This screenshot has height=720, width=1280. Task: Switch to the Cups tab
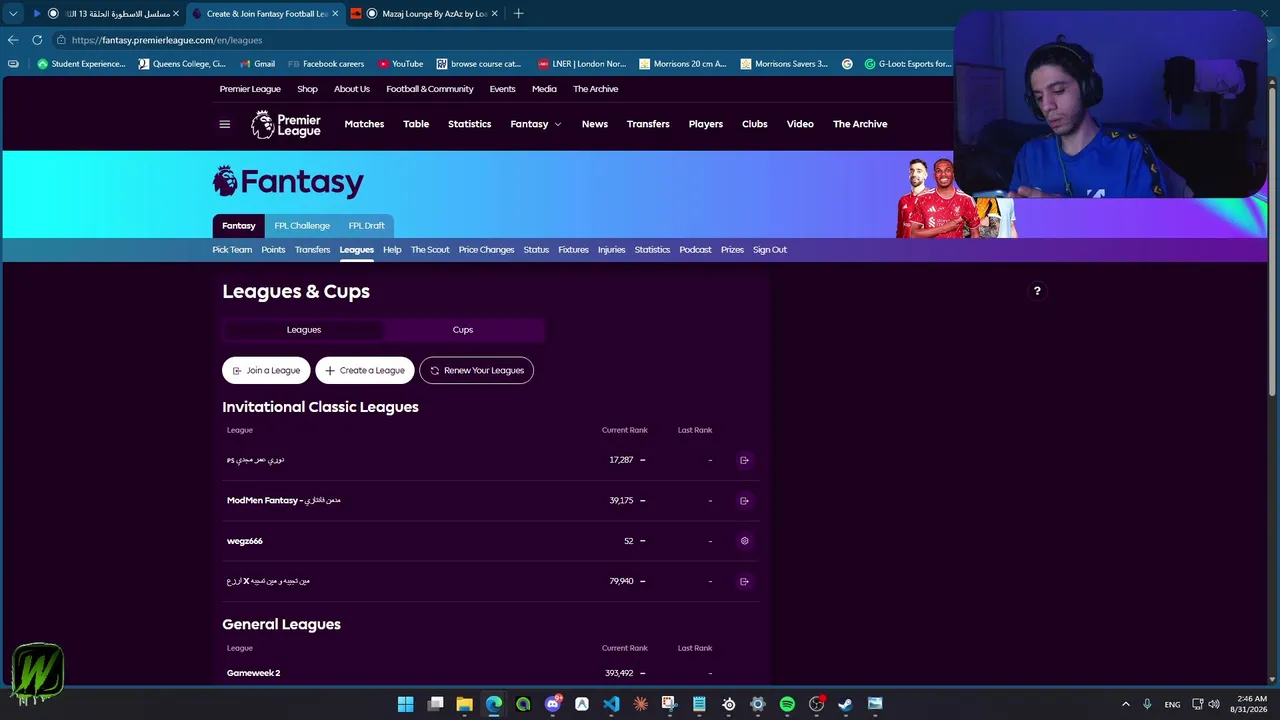pos(463,330)
